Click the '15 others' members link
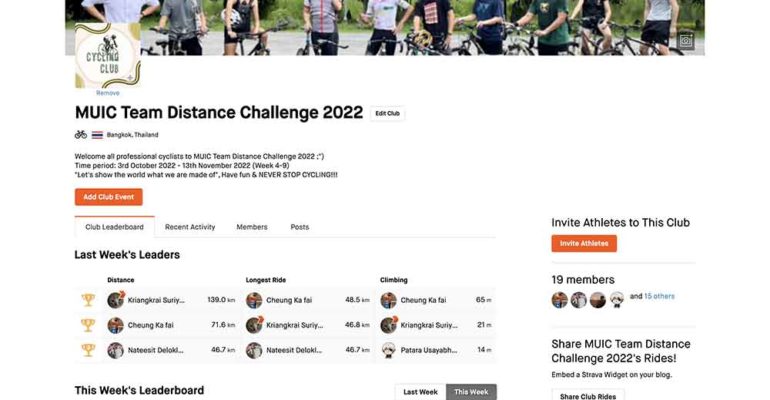Screen dimensions: 770x400 coord(659,296)
